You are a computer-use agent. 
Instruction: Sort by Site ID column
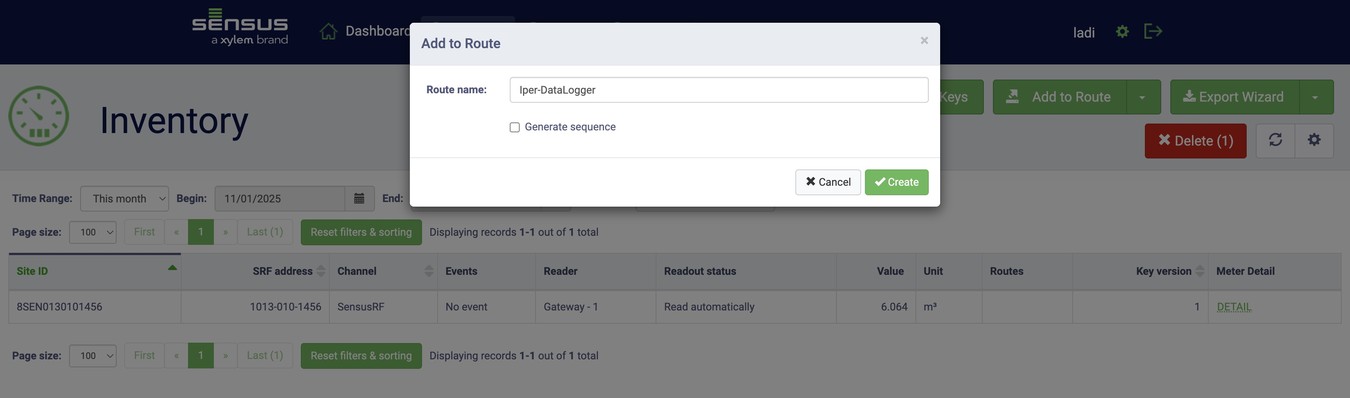tap(95, 271)
